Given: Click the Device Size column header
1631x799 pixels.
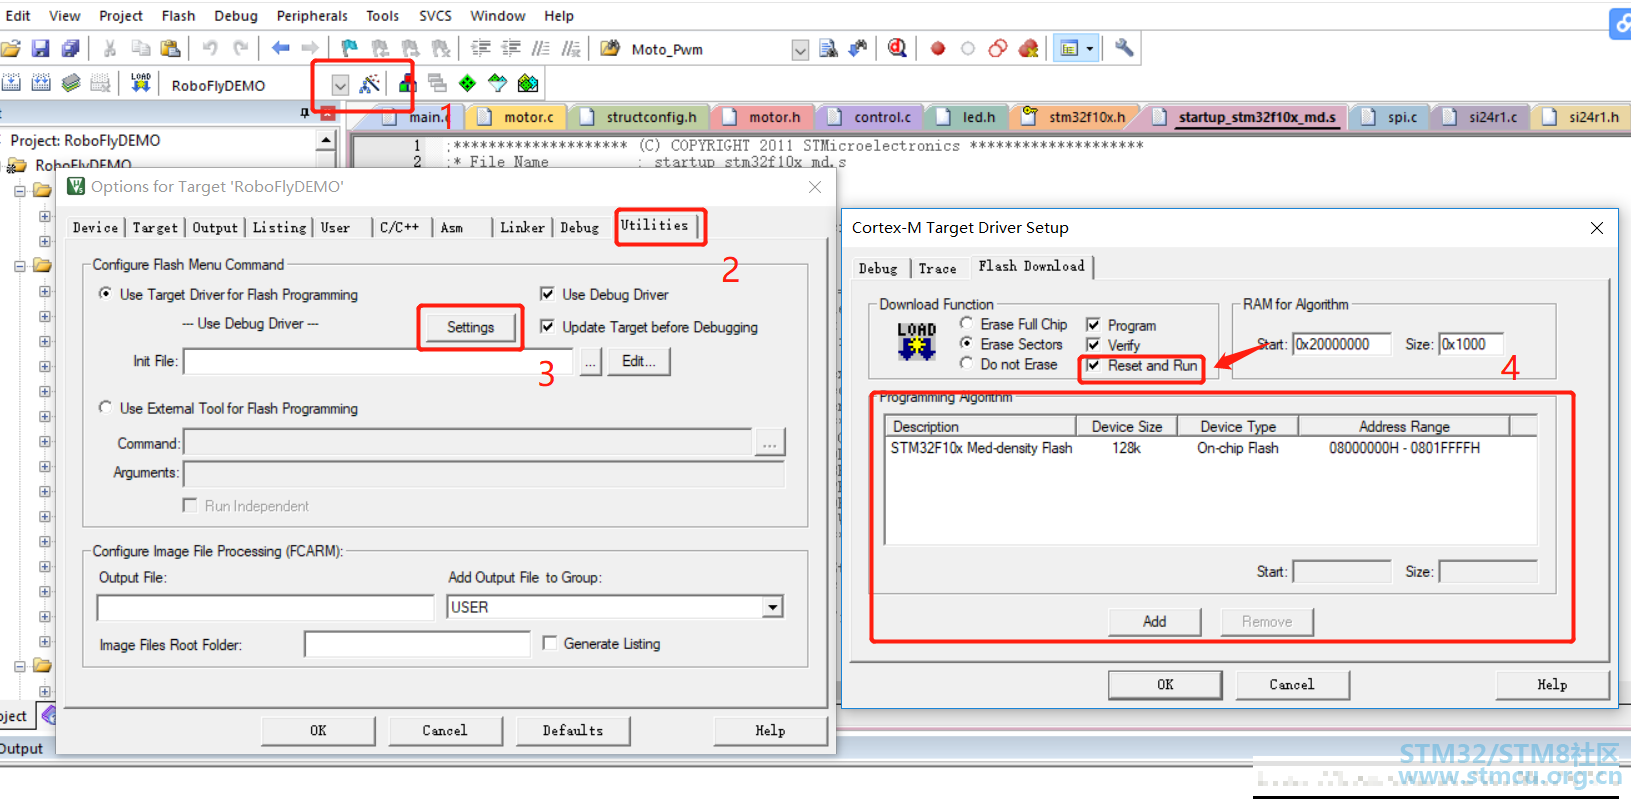Looking at the screenshot, I should point(1126,426).
